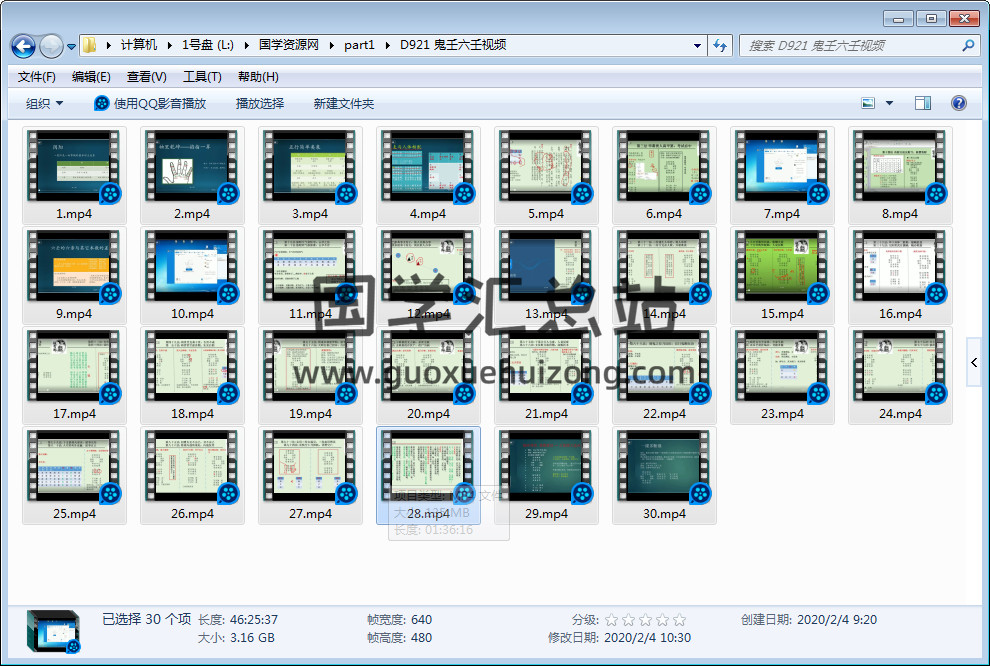
Task: Click the 创建日期 value 2020/2/4 9:20
Action: point(837,619)
